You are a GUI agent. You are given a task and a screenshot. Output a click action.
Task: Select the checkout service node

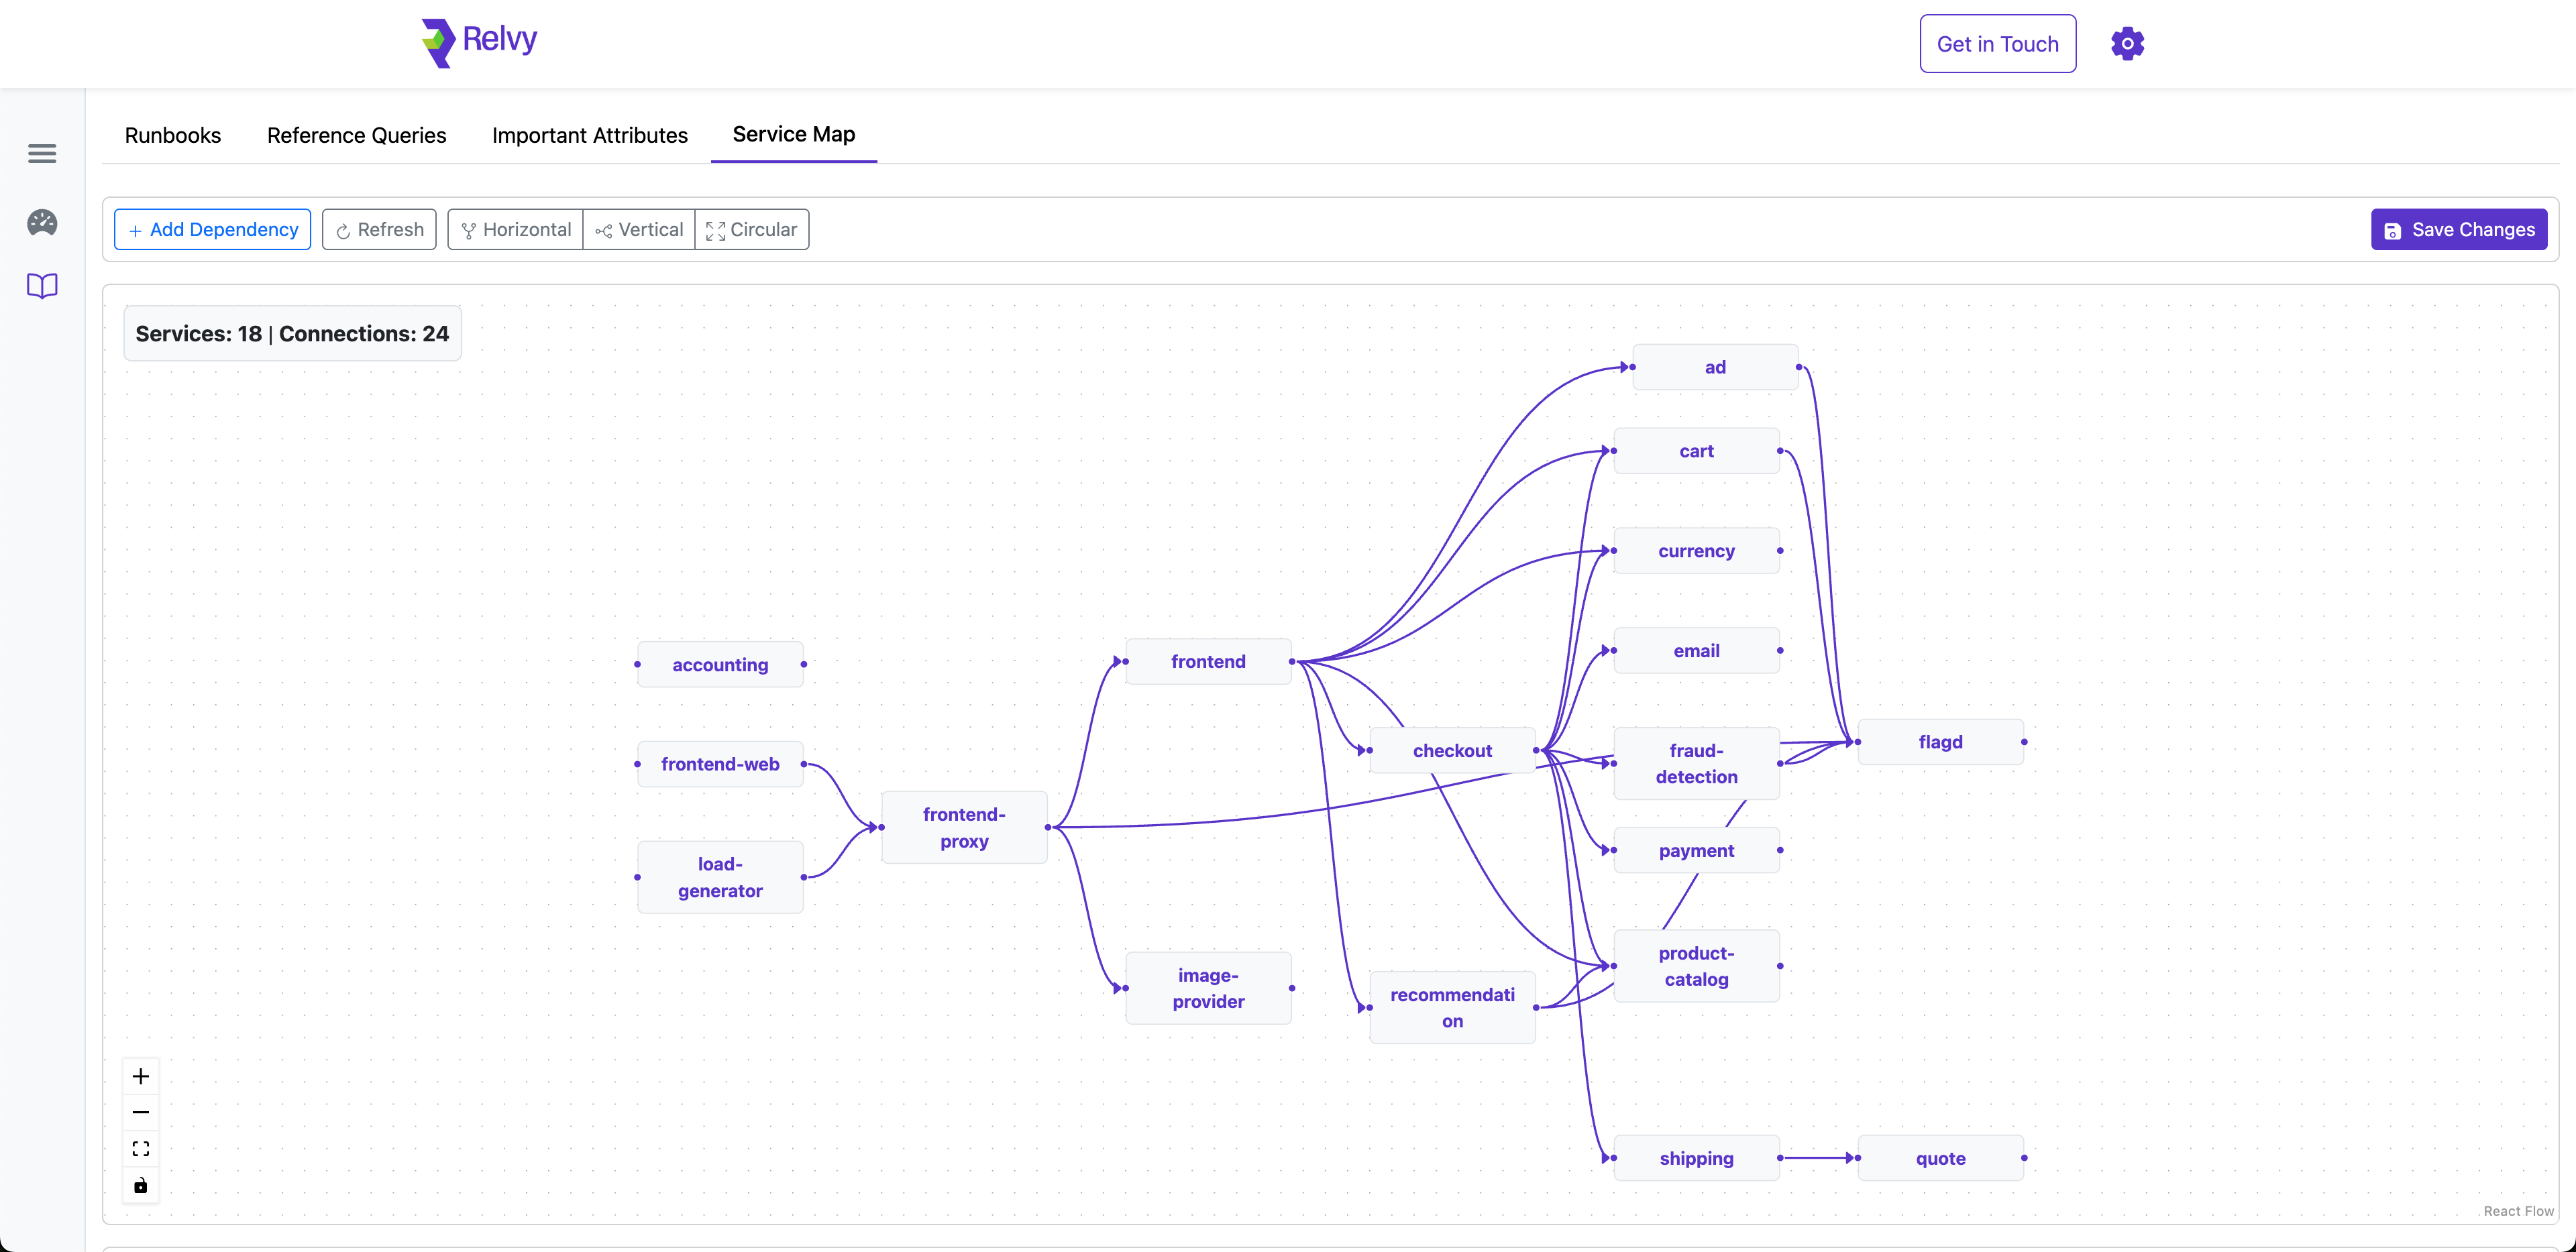tap(1452, 750)
